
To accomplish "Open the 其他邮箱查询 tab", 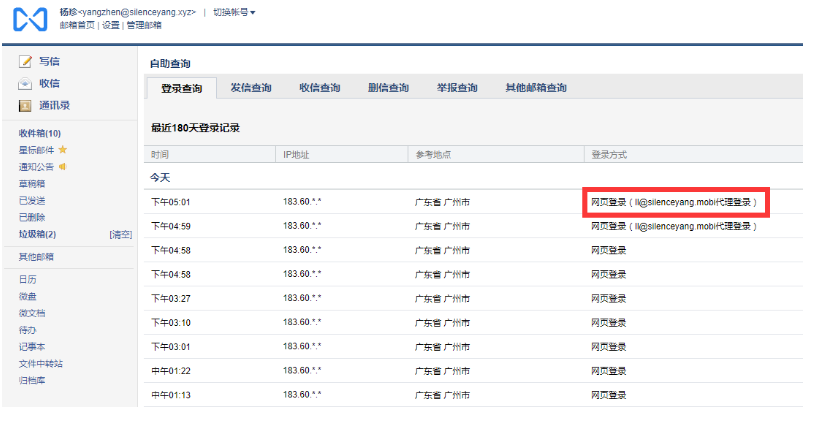I will (536, 88).
